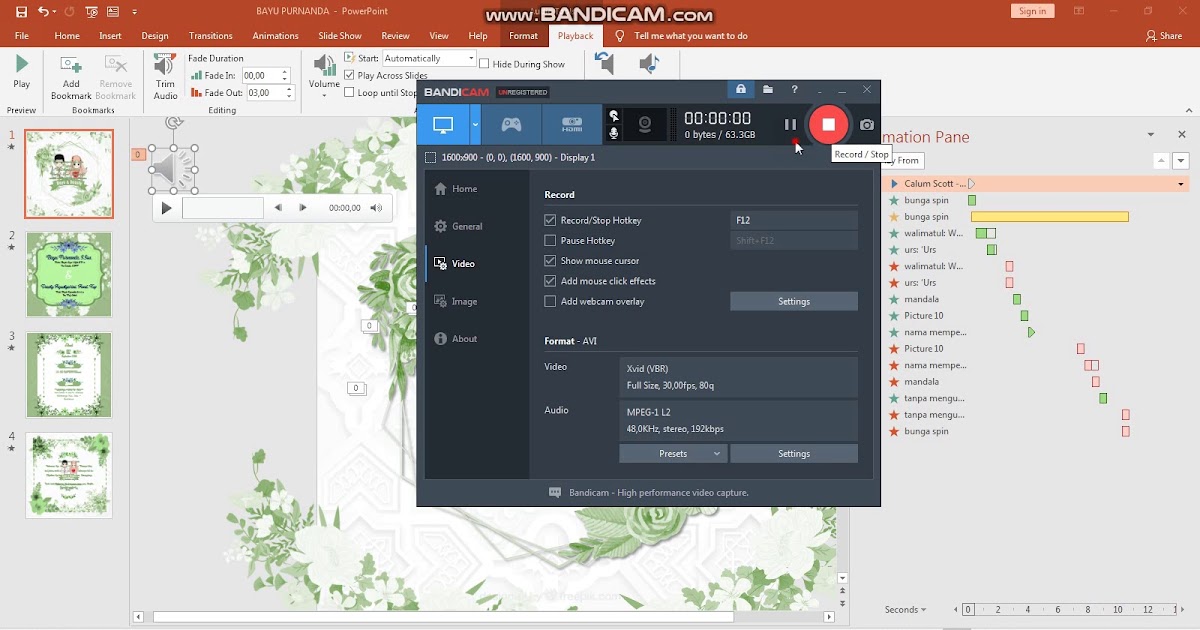The width and height of the screenshot is (1200, 630).
Task: Open Bandicam About section
Action: [464, 339]
